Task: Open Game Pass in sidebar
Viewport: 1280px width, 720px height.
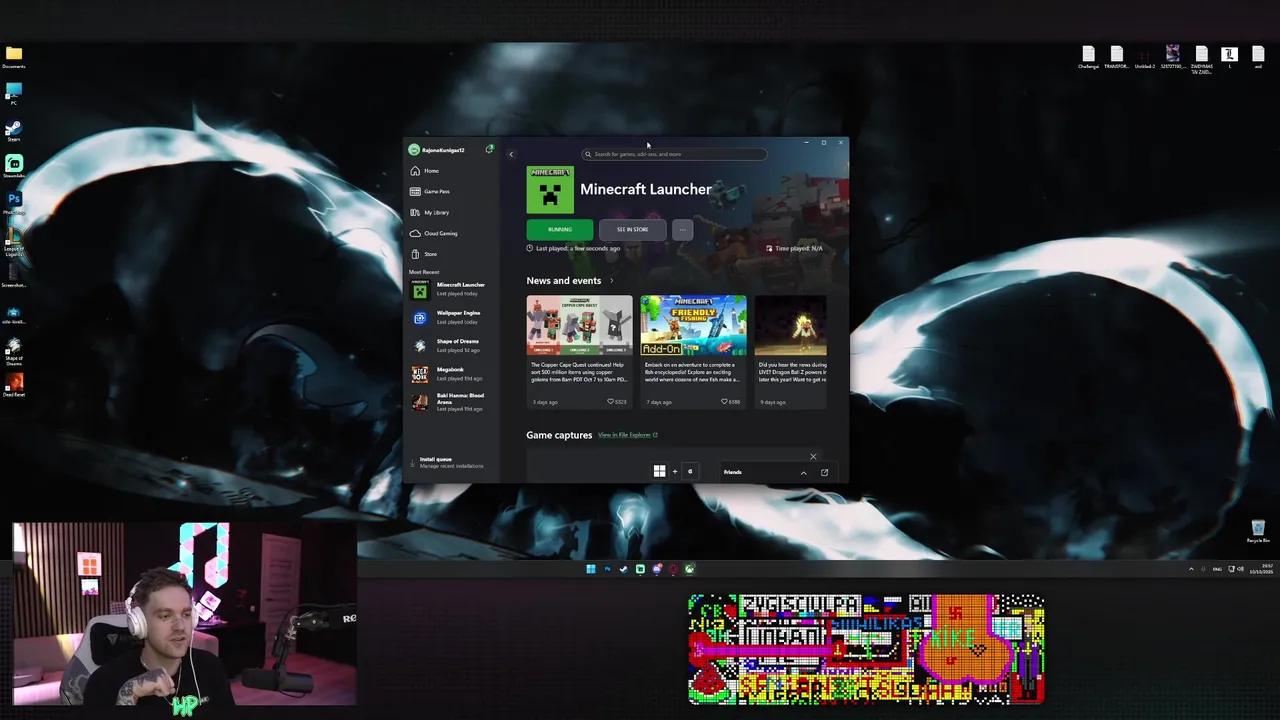Action: (x=450, y=191)
